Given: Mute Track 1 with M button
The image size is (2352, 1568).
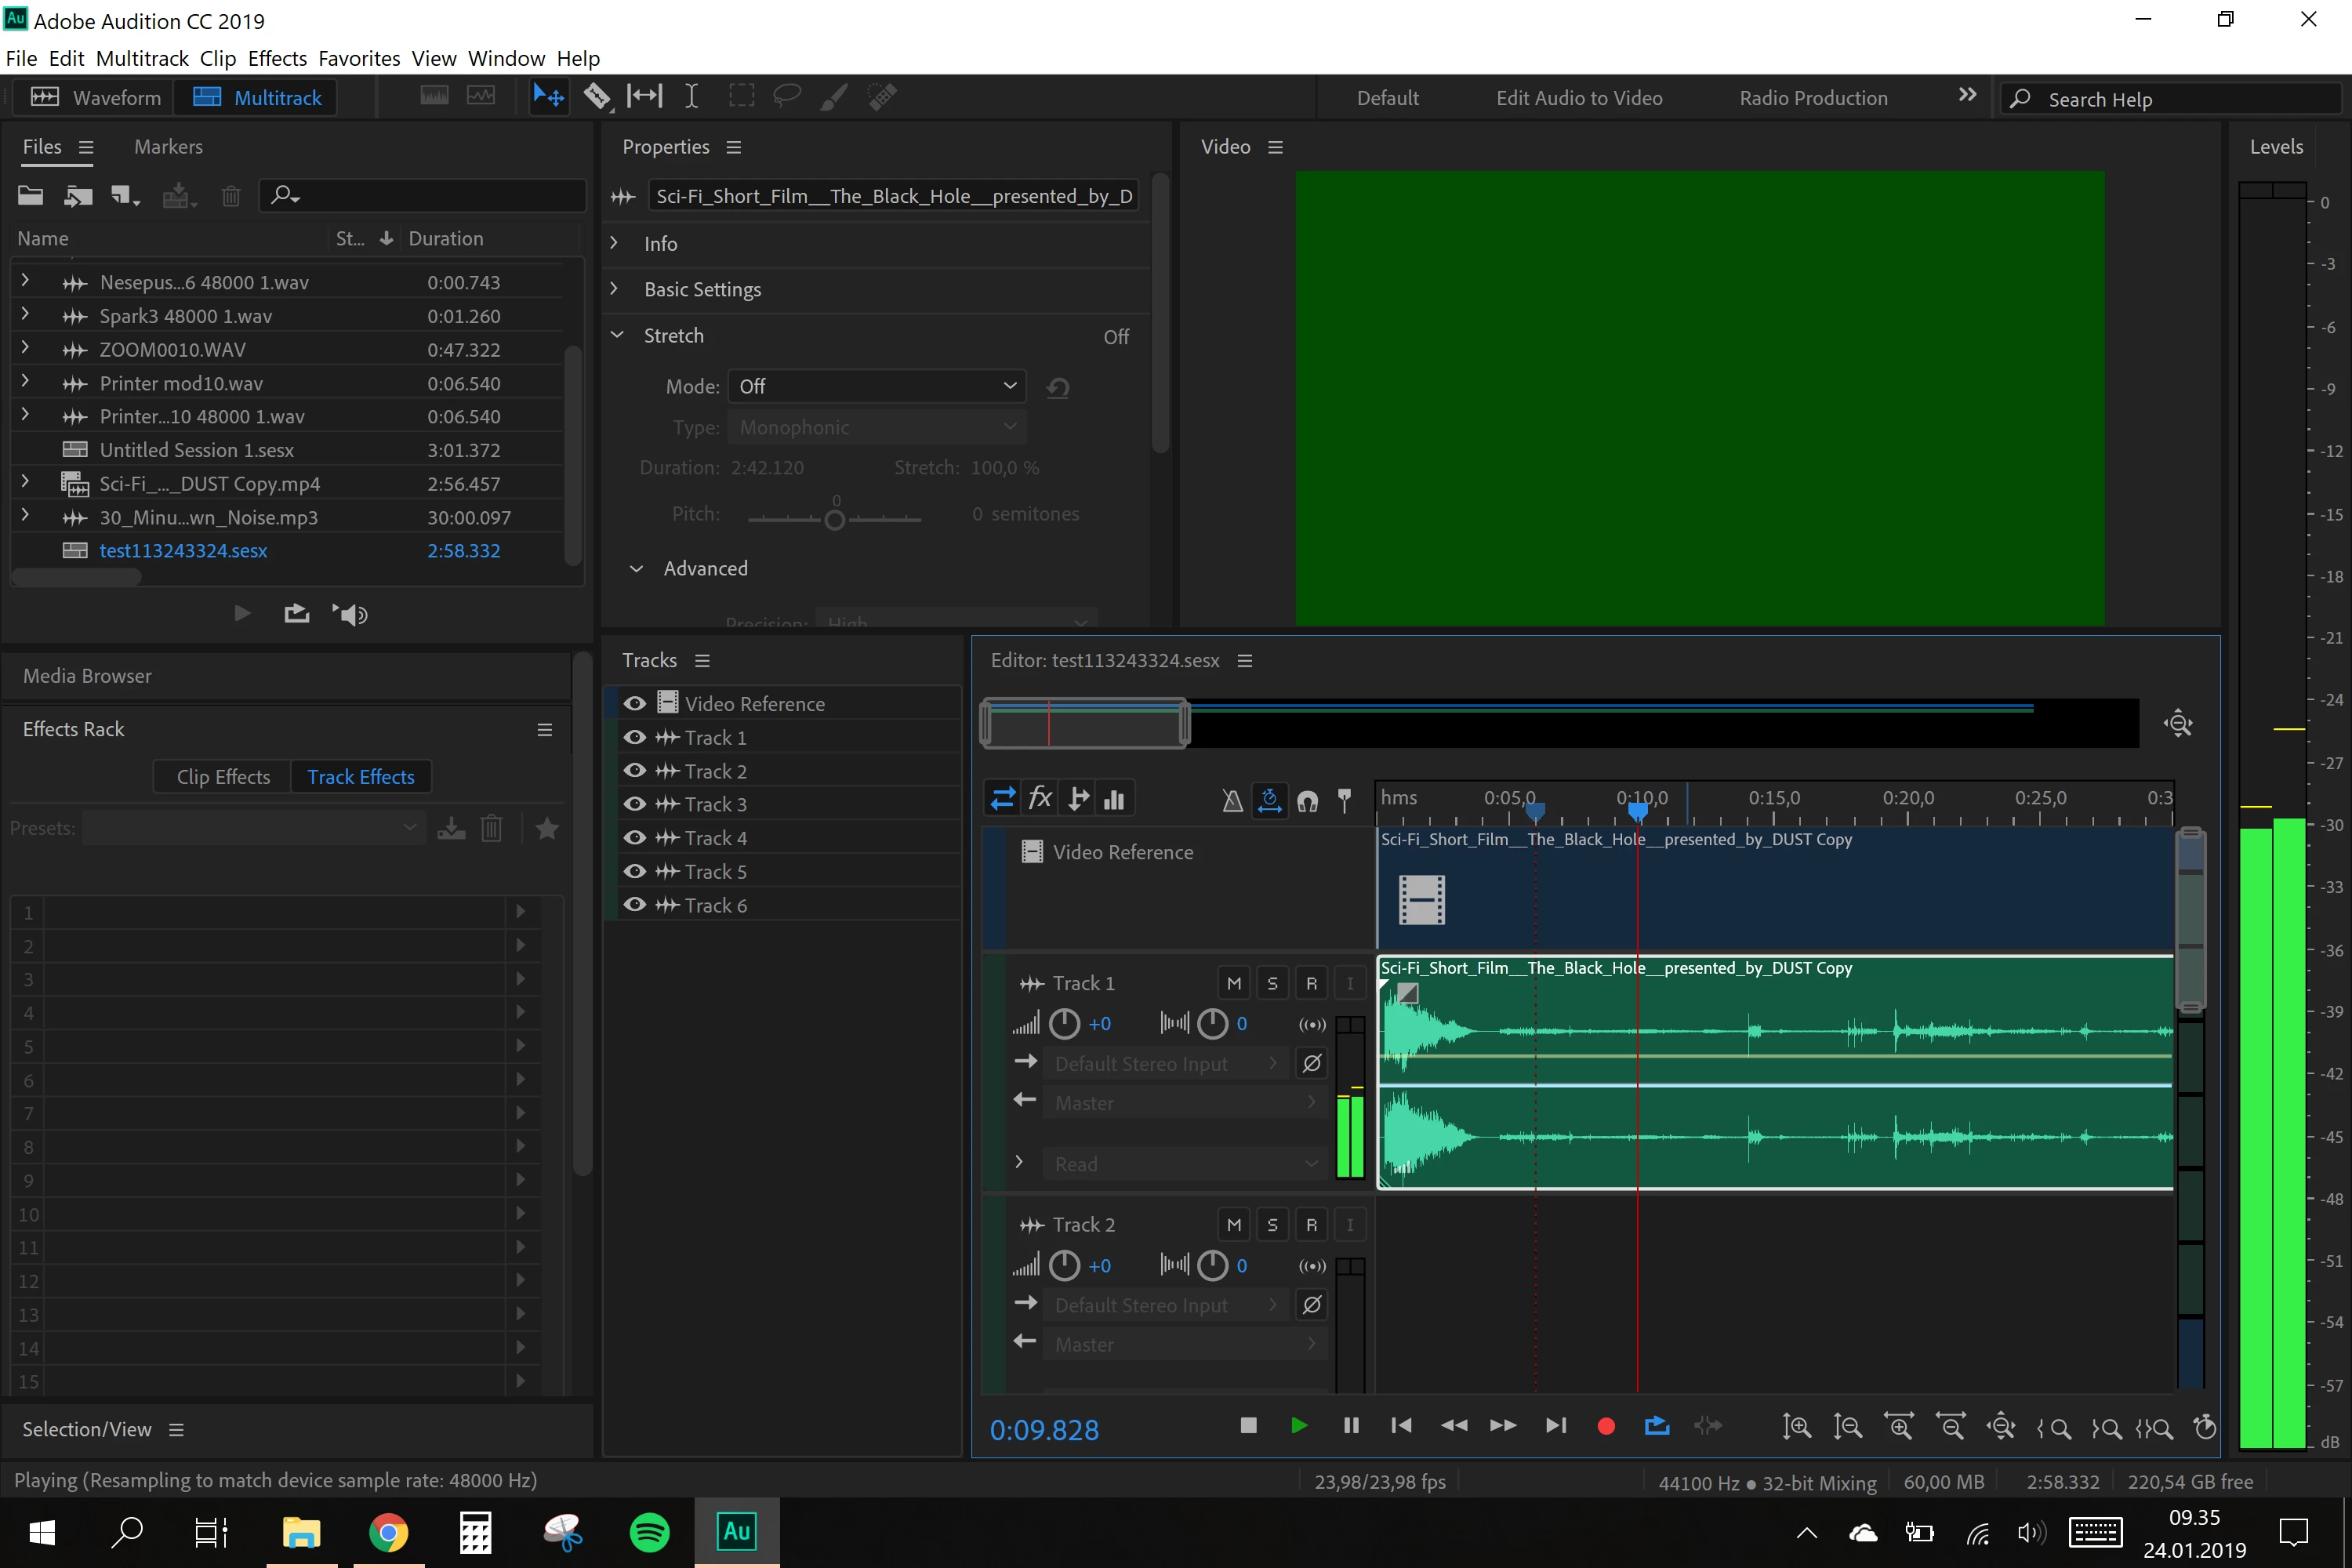Looking at the screenshot, I should click(1234, 983).
